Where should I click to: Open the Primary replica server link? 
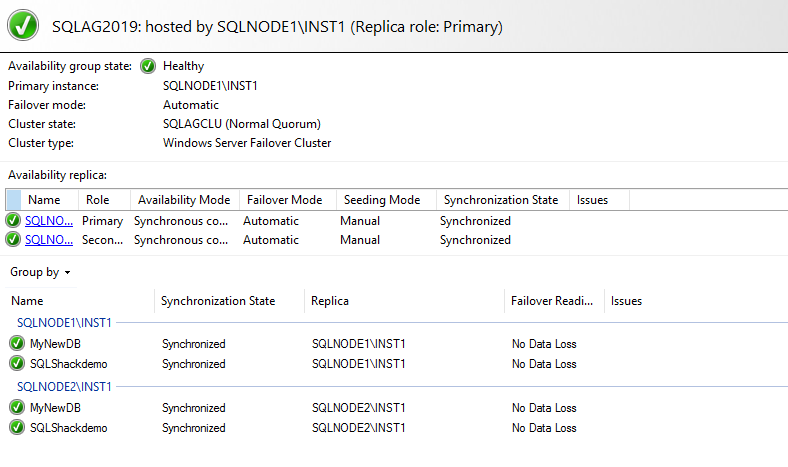pos(49,221)
